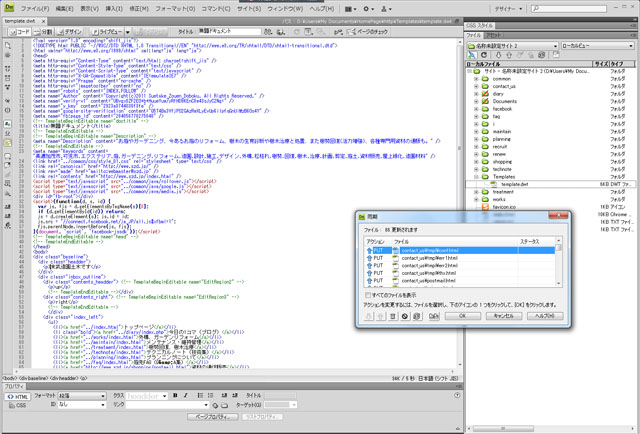This screenshot has height=434, width=640.
Task: Select the facebook folder in Files tree
Action: (502, 109)
